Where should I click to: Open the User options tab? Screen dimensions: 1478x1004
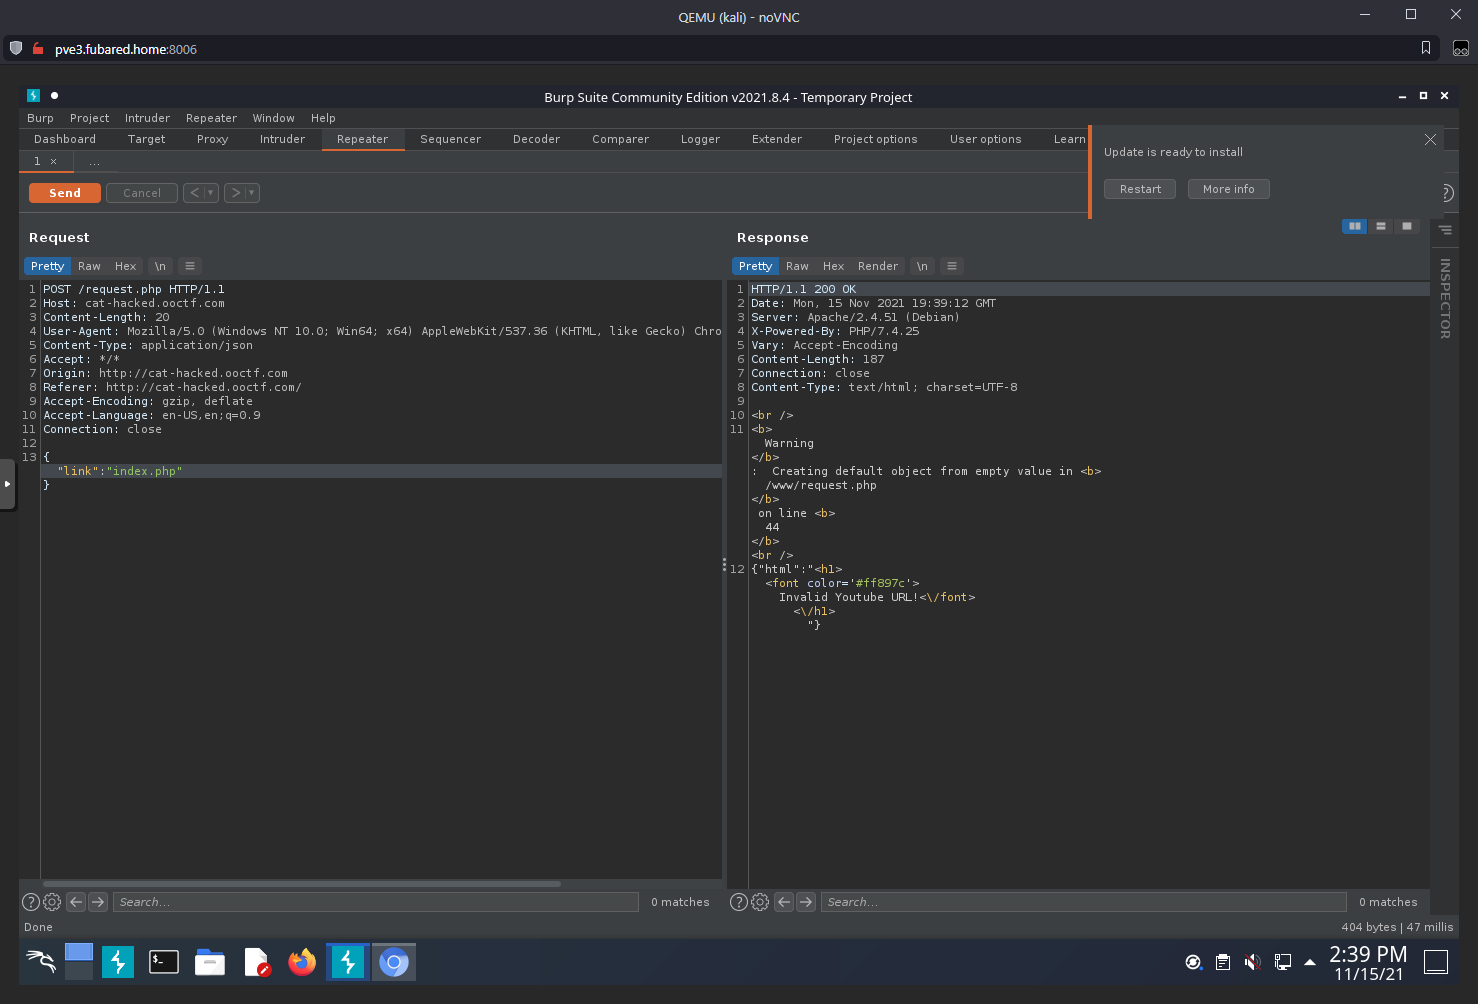point(985,139)
